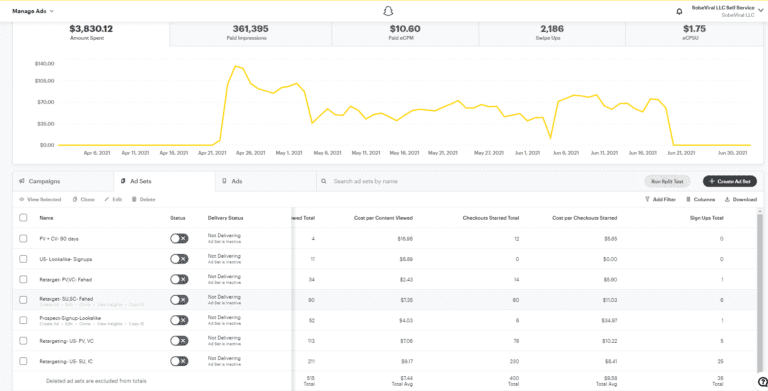Click the Delivery Status column header
768x391 pixels.
225,218
